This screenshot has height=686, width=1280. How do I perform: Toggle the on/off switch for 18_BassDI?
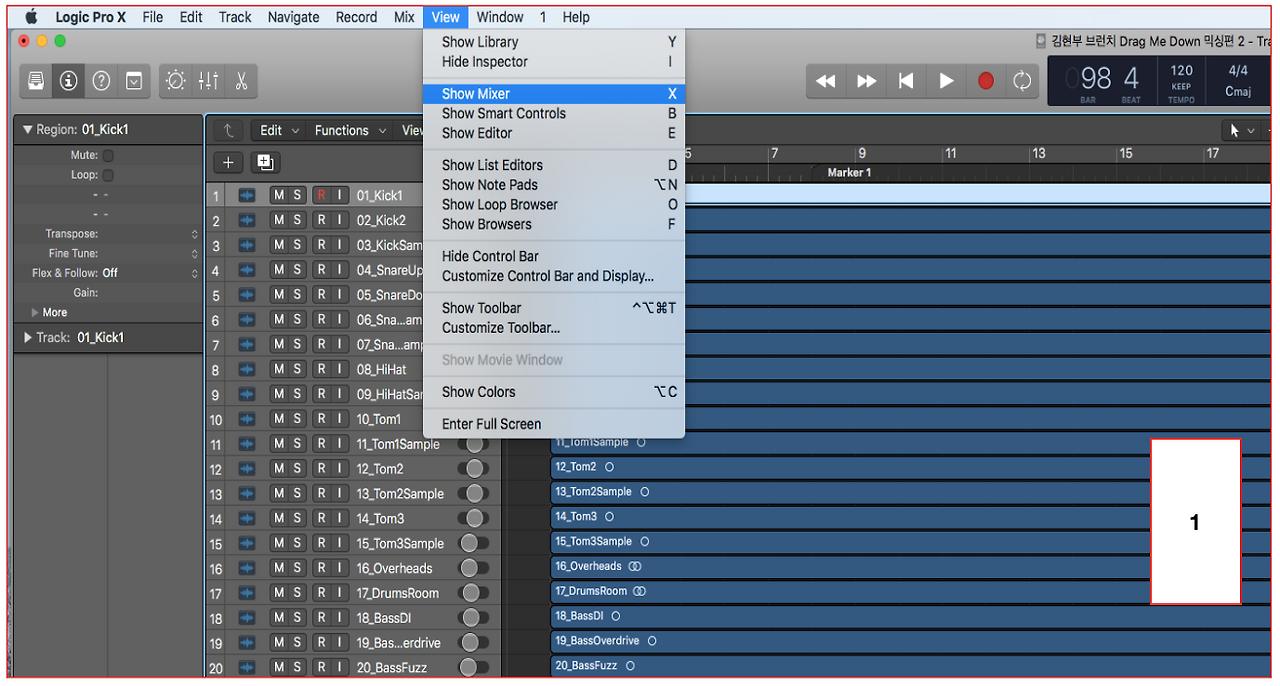point(474,617)
